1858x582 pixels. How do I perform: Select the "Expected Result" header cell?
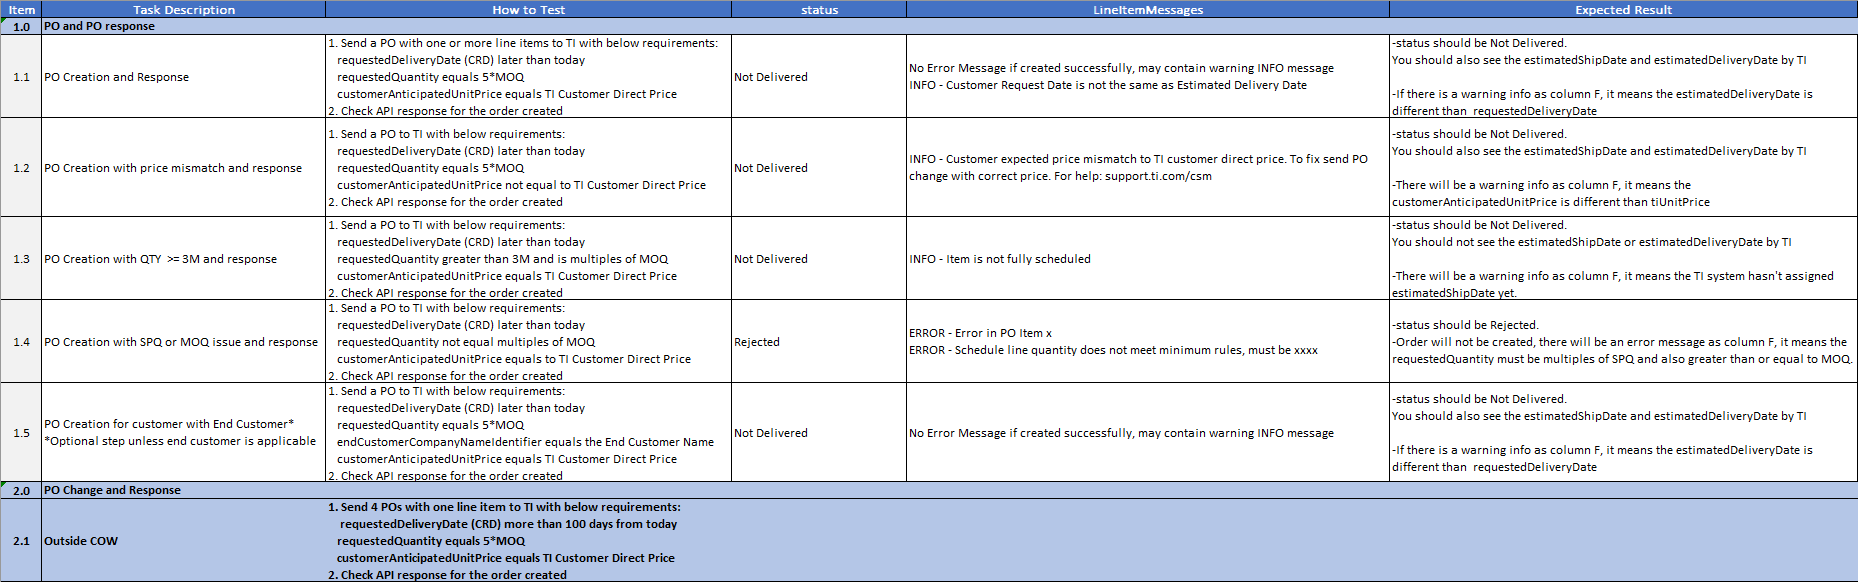[x=1623, y=10]
